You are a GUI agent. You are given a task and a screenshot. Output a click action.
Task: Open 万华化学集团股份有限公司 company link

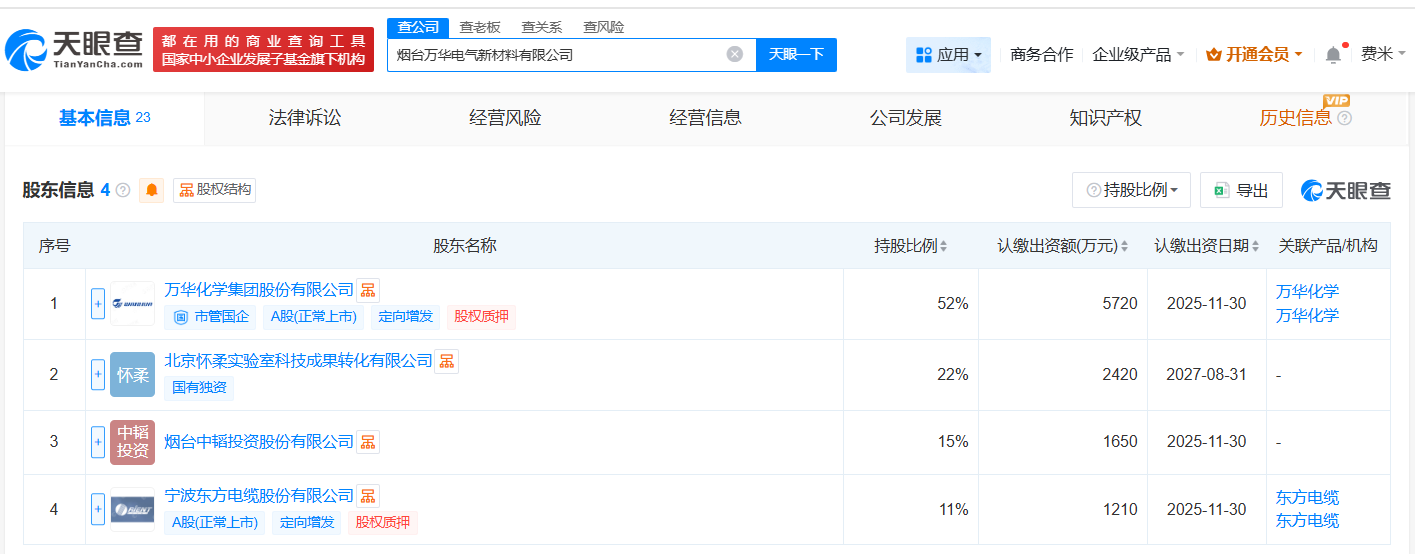pos(259,290)
